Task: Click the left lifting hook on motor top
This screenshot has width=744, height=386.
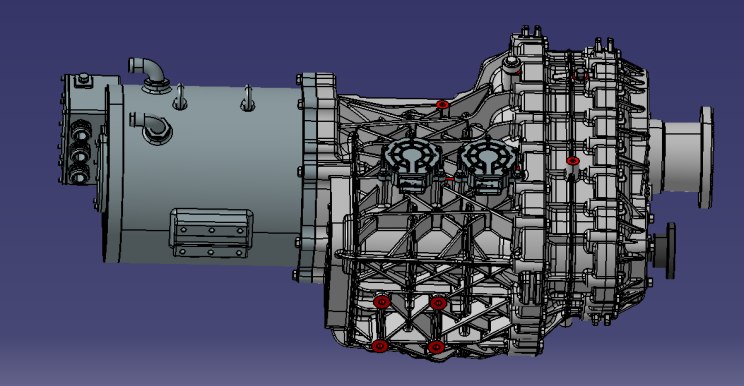Action: click(x=180, y=97)
